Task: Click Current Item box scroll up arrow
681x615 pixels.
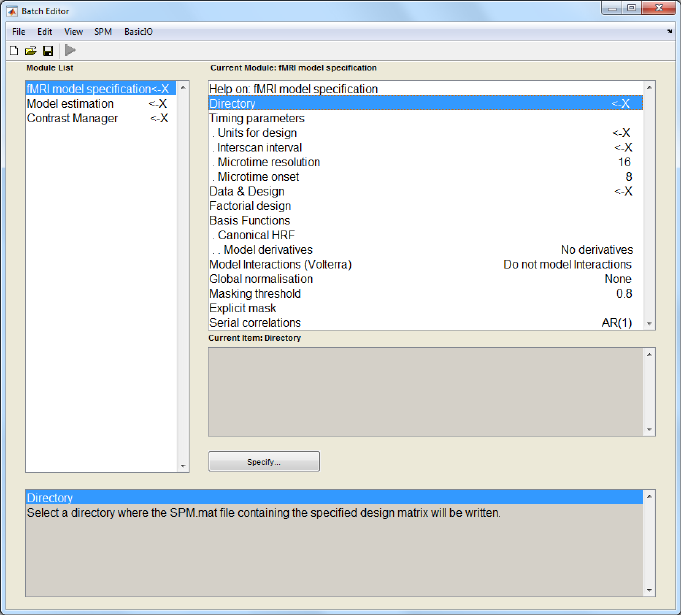Action: [649, 354]
